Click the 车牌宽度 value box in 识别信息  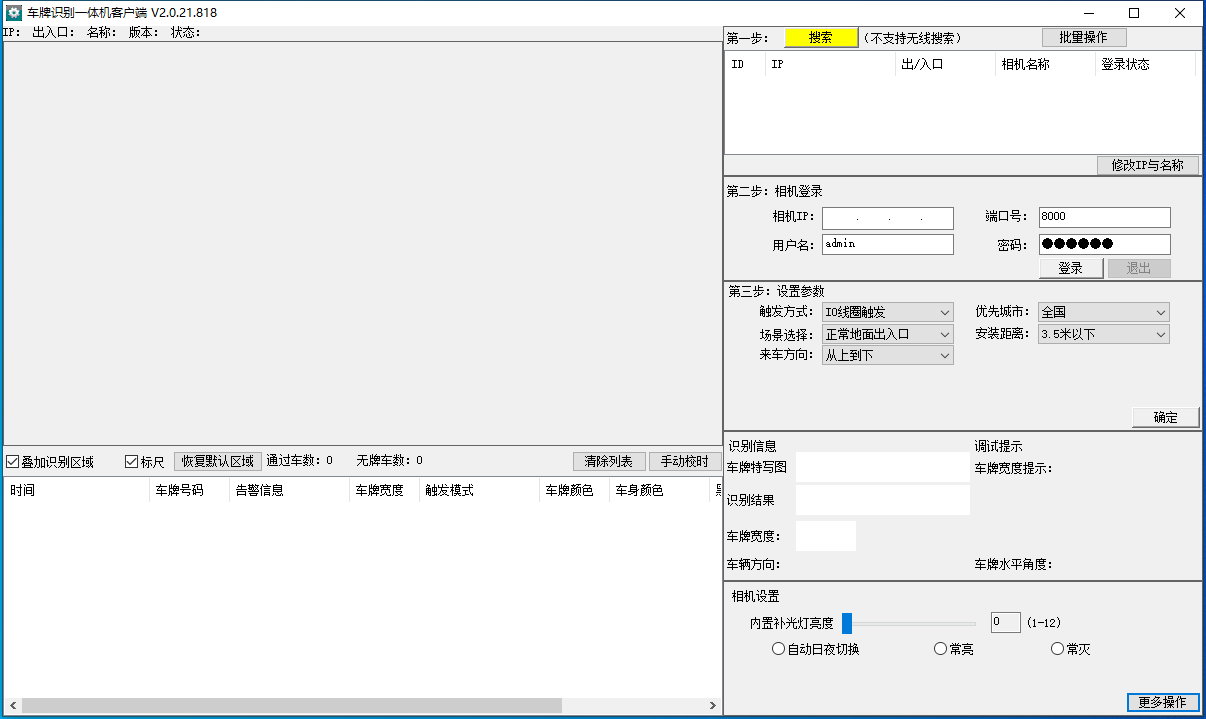(x=826, y=536)
